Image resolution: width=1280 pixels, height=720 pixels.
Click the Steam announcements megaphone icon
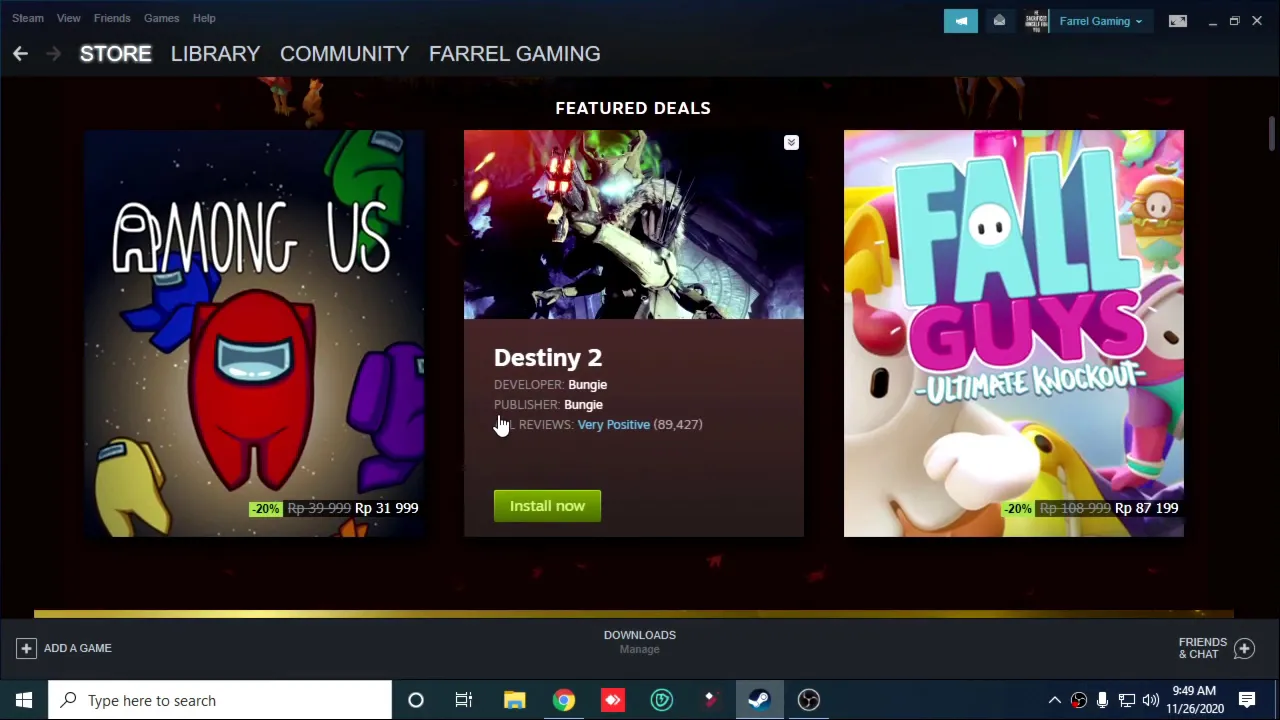tap(961, 21)
